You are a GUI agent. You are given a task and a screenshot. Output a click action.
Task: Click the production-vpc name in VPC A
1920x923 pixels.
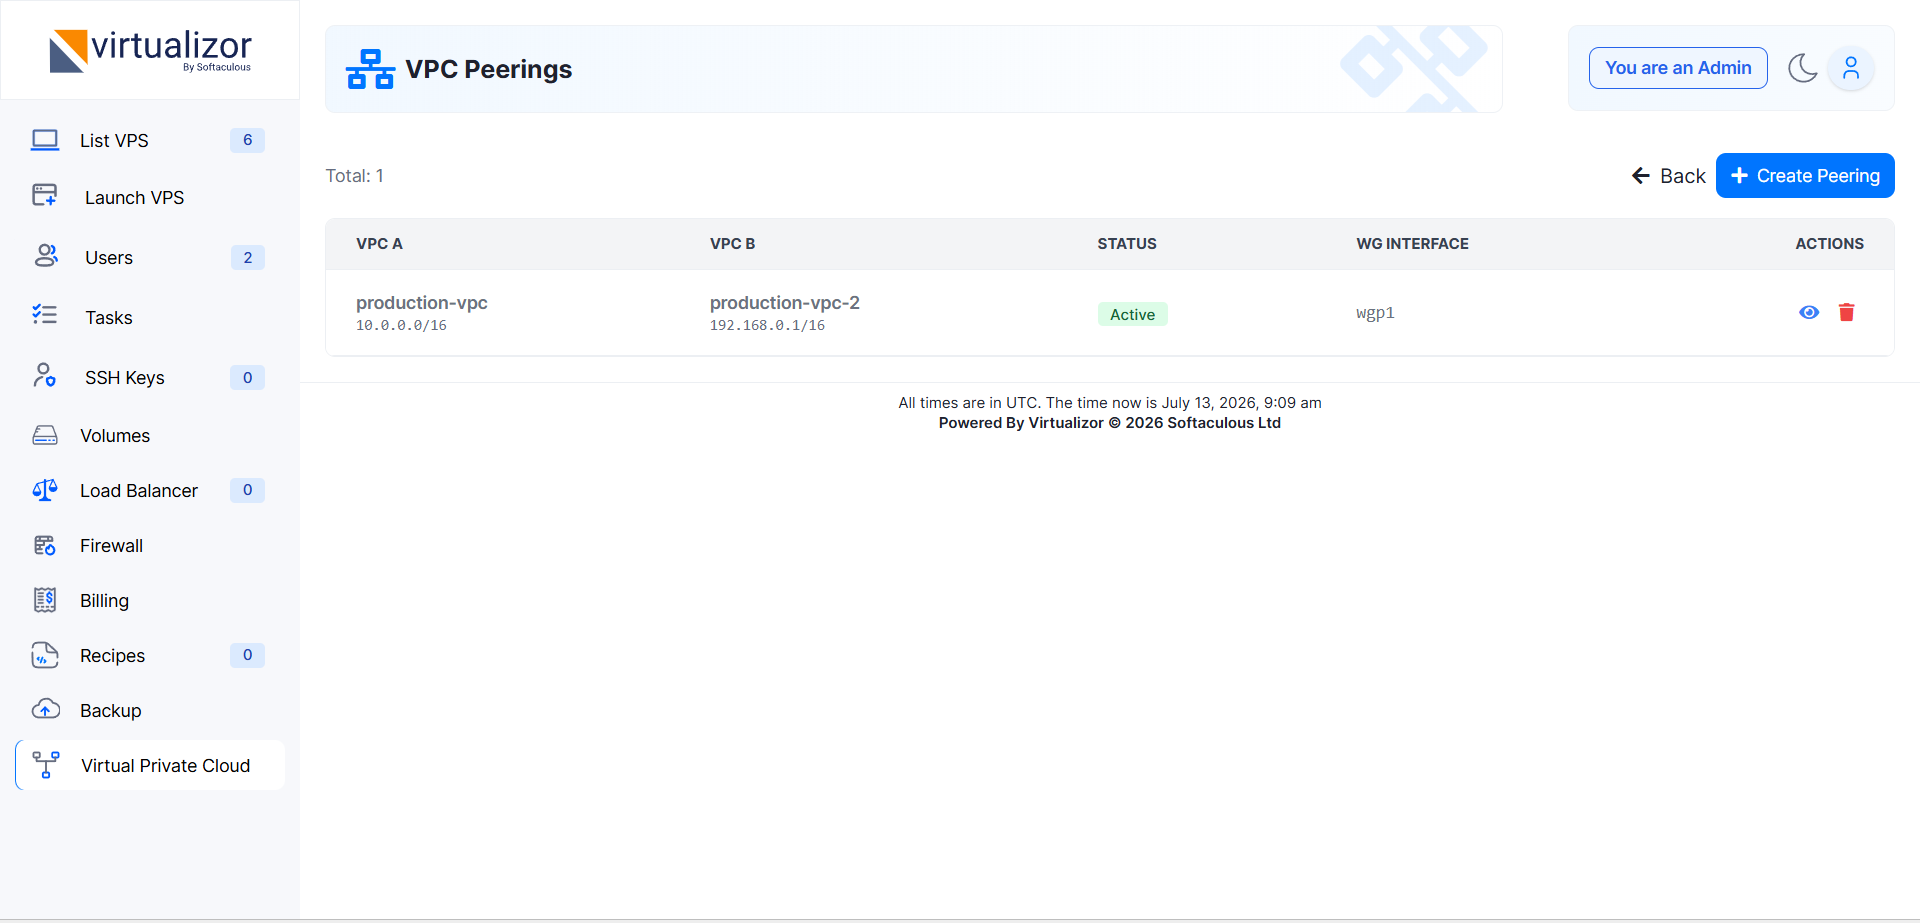click(422, 302)
